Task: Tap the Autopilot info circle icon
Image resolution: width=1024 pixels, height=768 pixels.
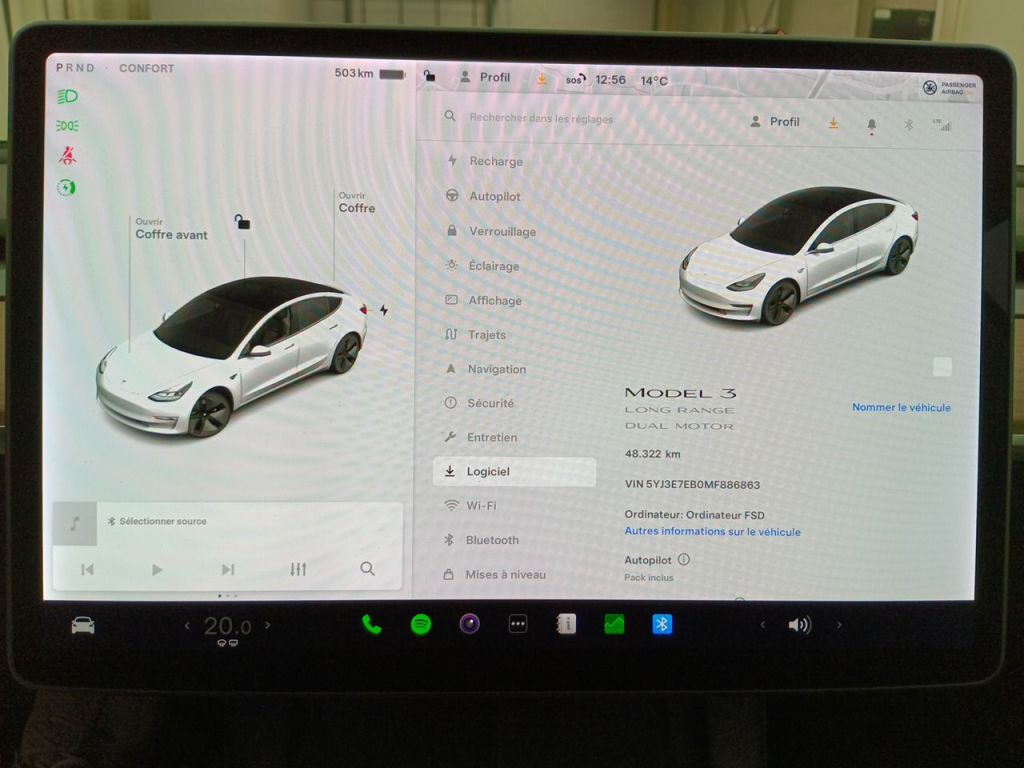Action: pos(684,559)
